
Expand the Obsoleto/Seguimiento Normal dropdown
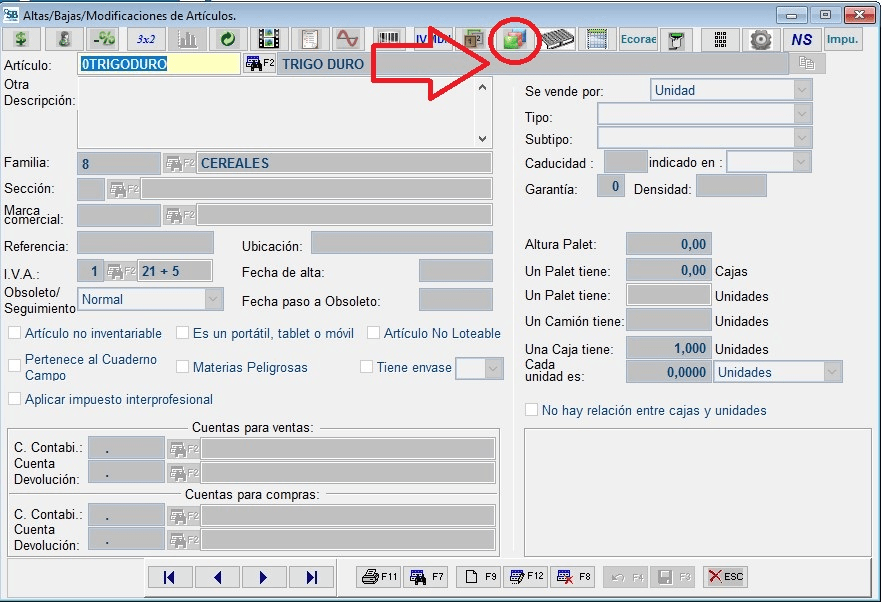[x=213, y=299]
